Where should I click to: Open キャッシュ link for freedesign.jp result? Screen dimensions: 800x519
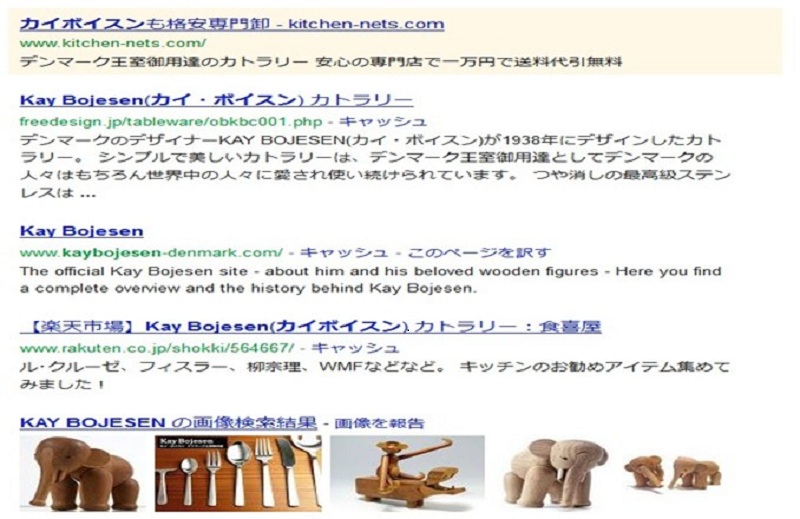[383, 121]
